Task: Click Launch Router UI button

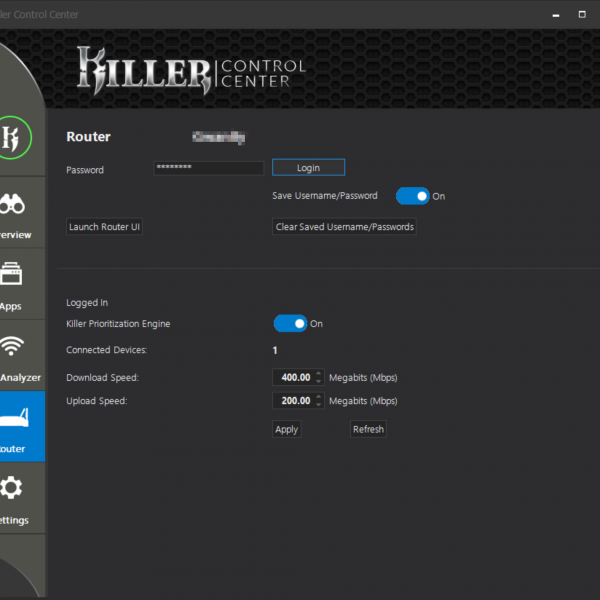Action: click(x=105, y=227)
